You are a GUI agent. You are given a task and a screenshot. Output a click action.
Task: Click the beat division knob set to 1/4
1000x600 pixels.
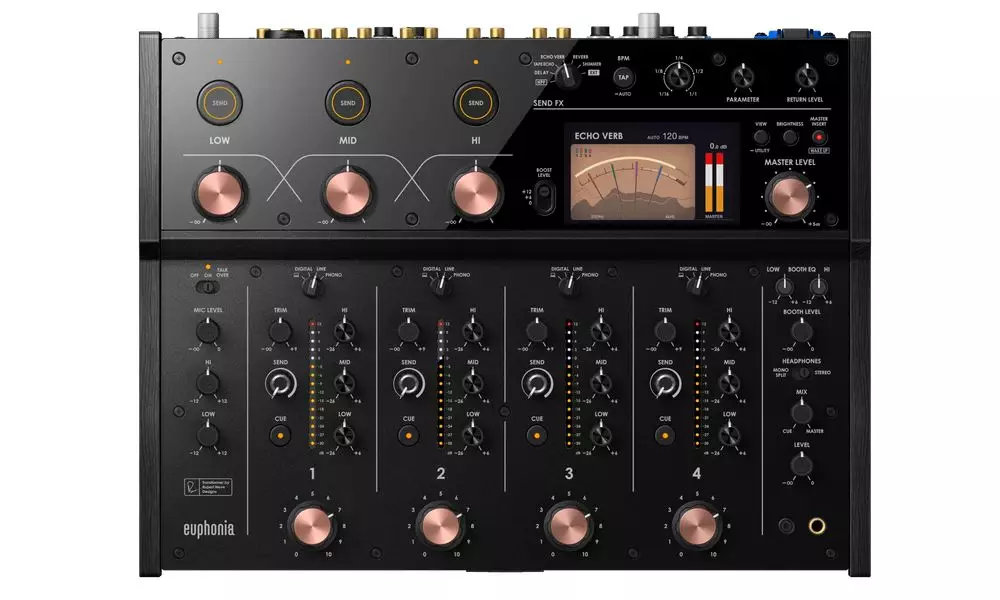coord(679,78)
